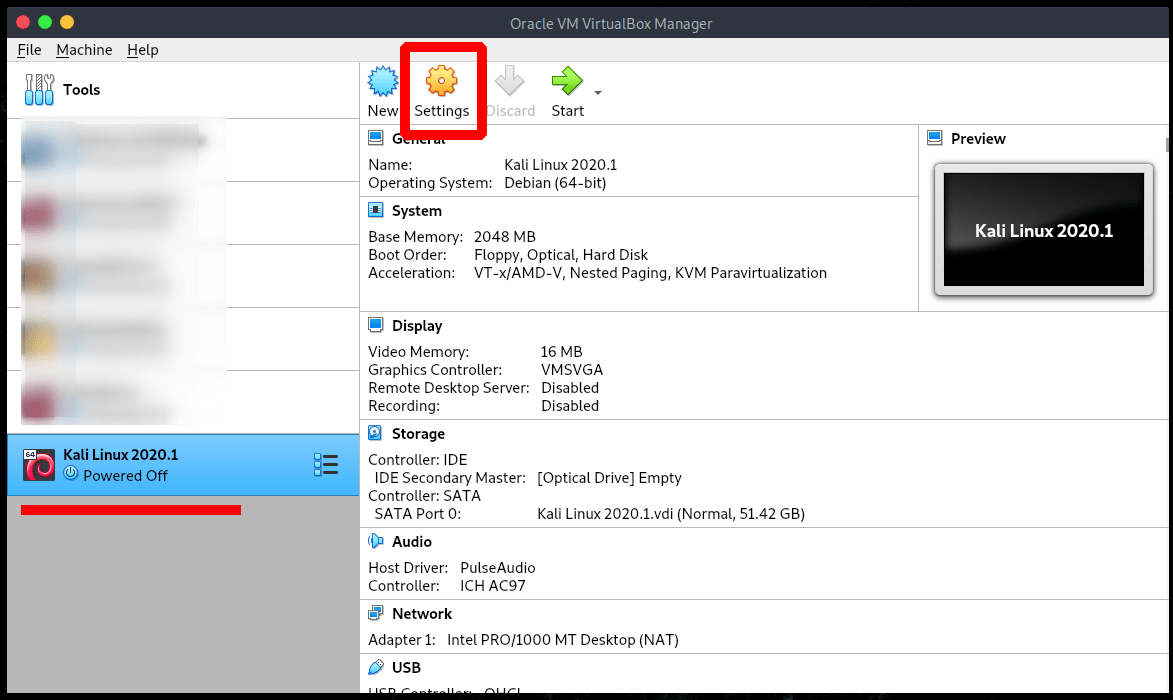The image size is (1173, 700).
Task: Click the Storage section disk icon
Action: (376, 433)
